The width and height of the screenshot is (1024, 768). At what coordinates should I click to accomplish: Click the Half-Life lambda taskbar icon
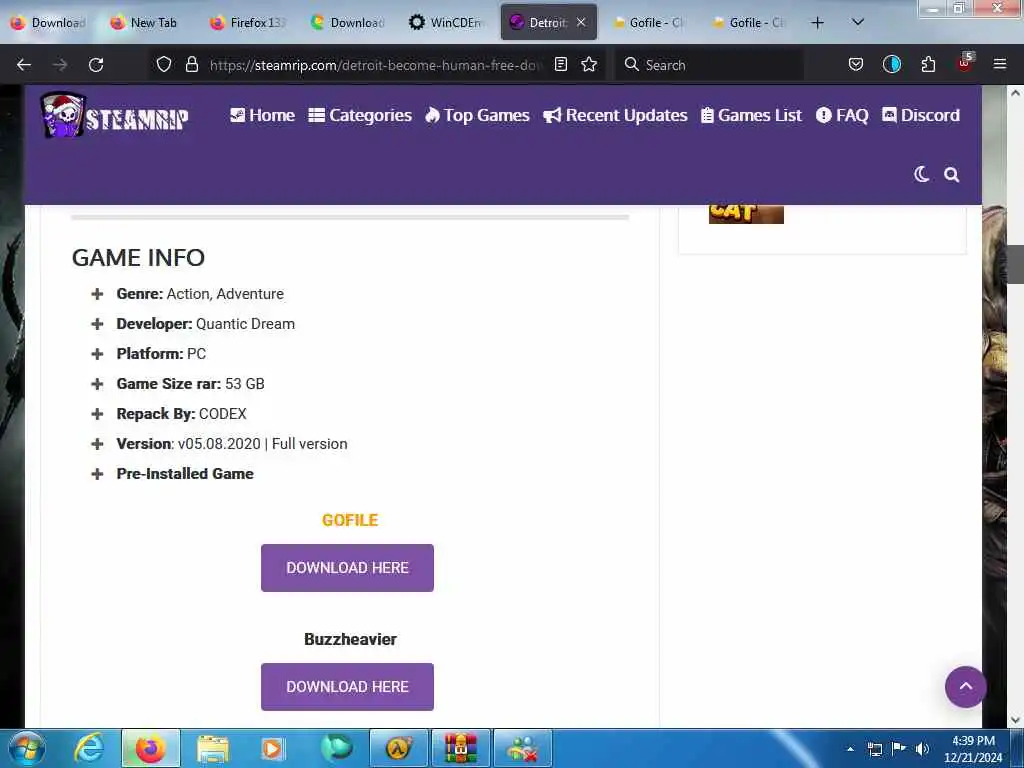point(398,748)
